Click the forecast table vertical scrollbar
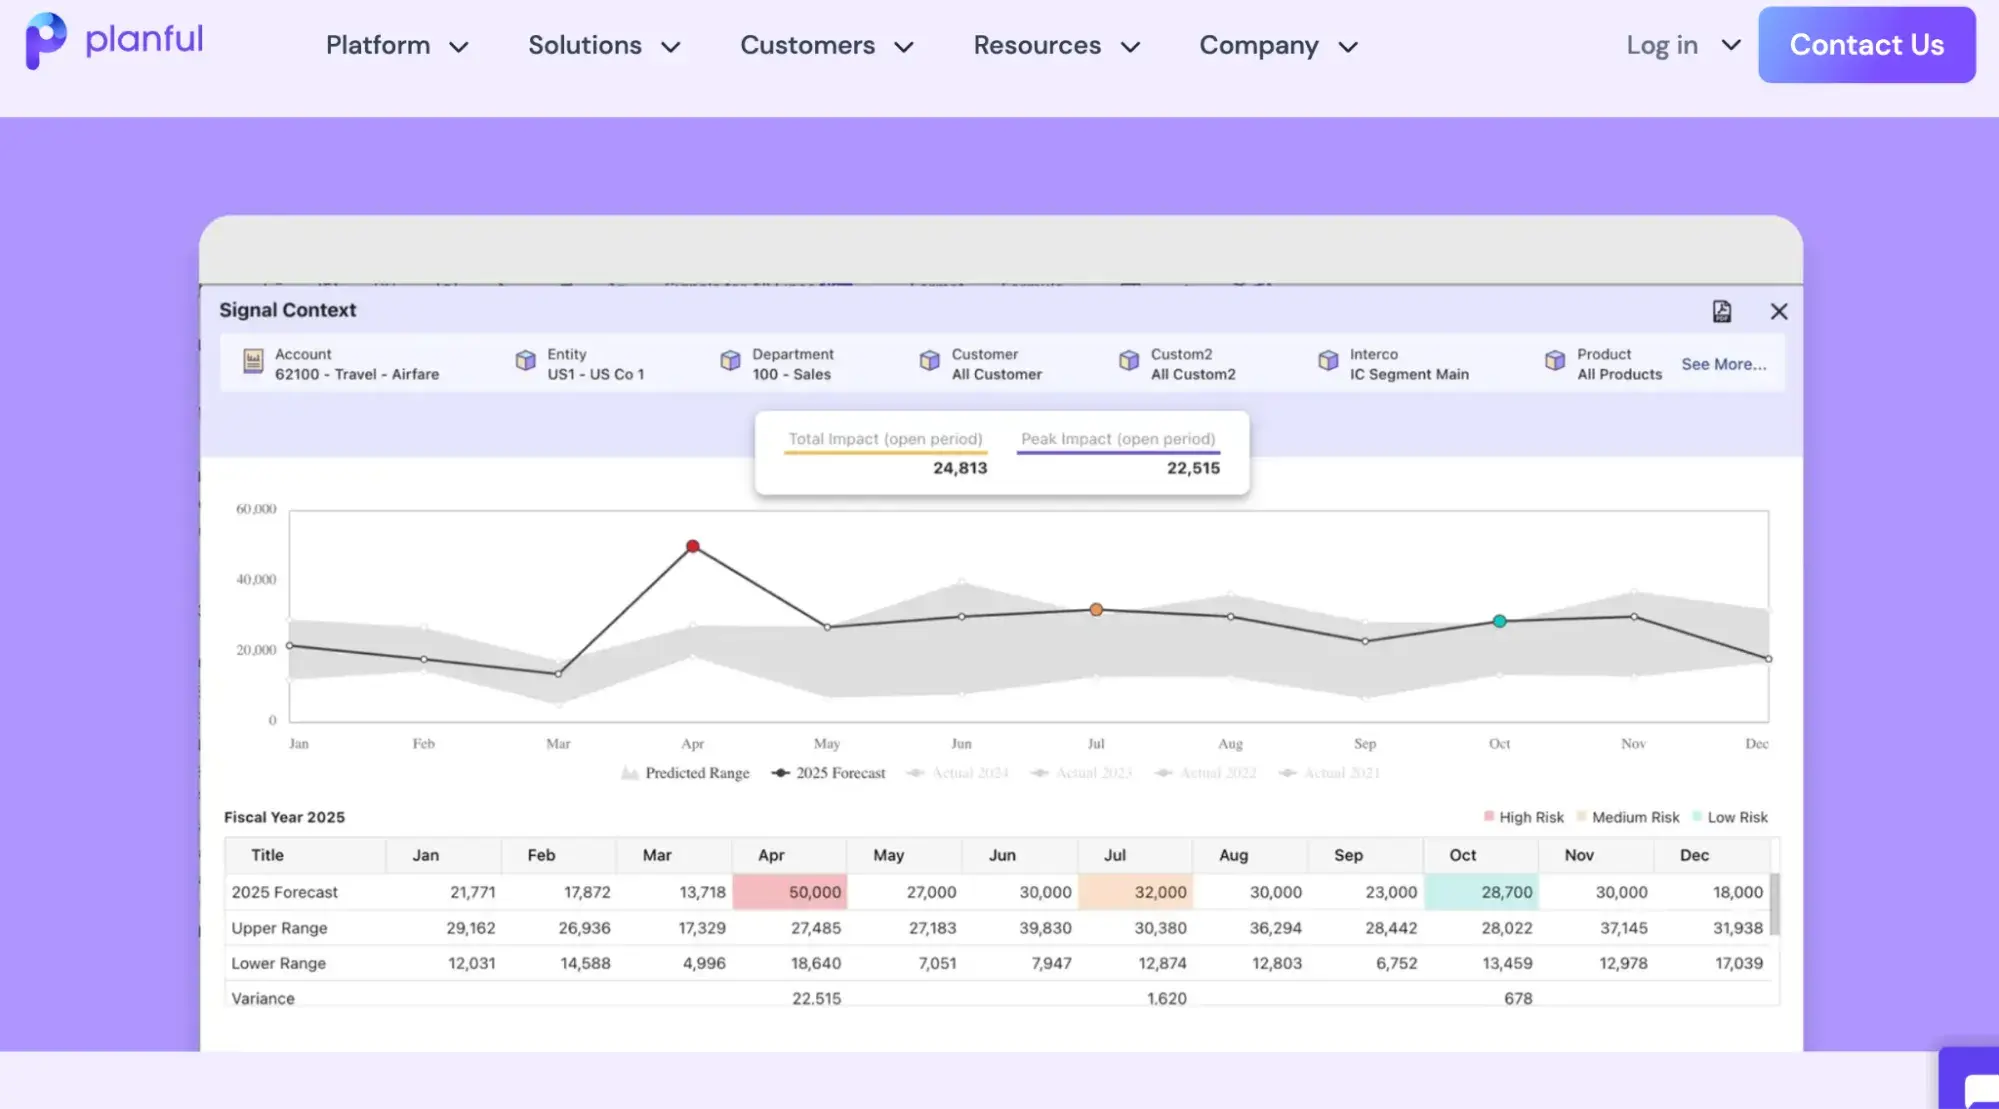The width and height of the screenshot is (1999, 1109). (x=1775, y=904)
